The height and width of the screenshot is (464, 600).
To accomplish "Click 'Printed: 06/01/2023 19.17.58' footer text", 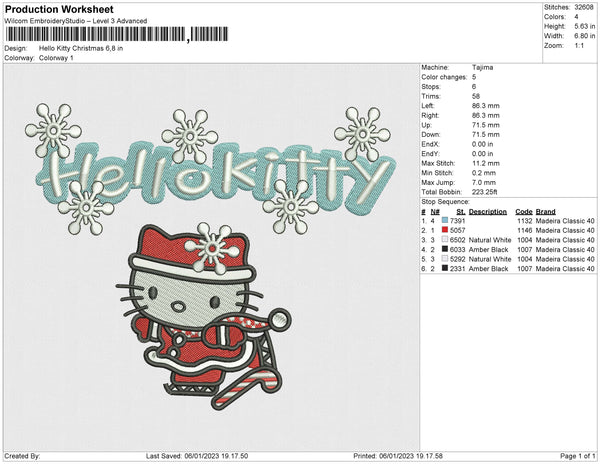I will pos(398,456).
